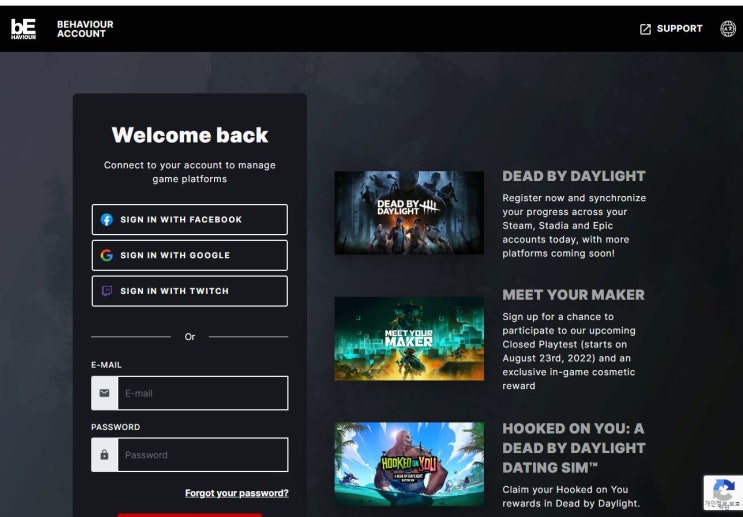Click the HOOKED ON YOU dating sim heading
This screenshot has height=517, width=743.
[x=574, y=448]
